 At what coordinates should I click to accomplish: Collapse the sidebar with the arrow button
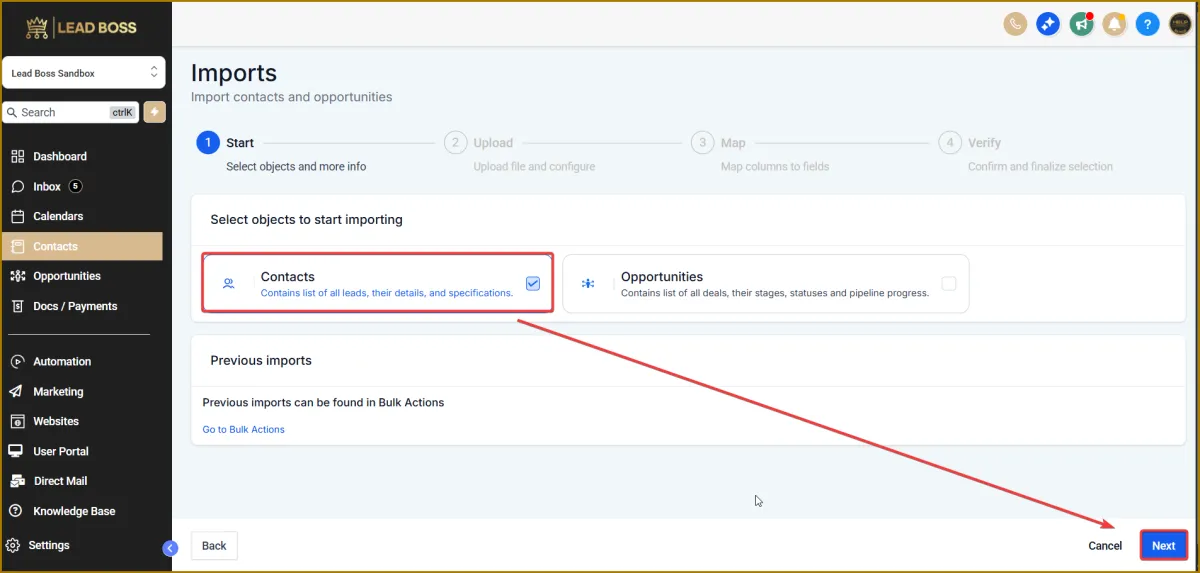click(170, 548)
